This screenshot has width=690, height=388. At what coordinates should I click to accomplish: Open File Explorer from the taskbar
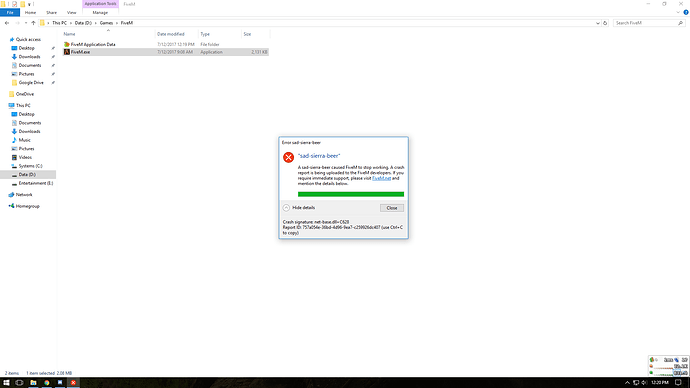tap(33, 383)
